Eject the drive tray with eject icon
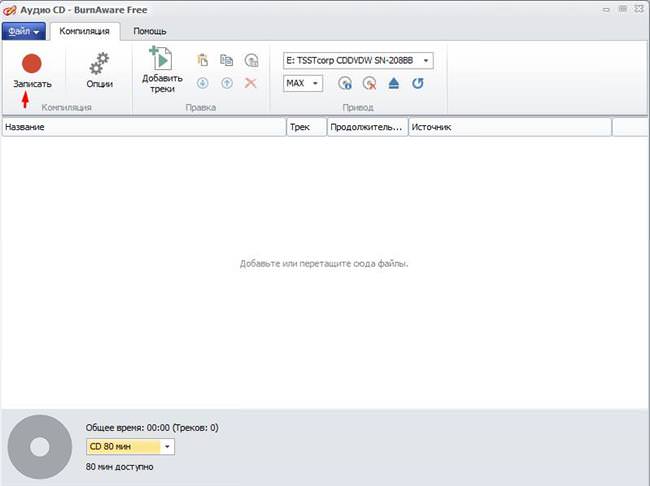The height and width of the screenshot is (486, 650). tap(393, 83)
